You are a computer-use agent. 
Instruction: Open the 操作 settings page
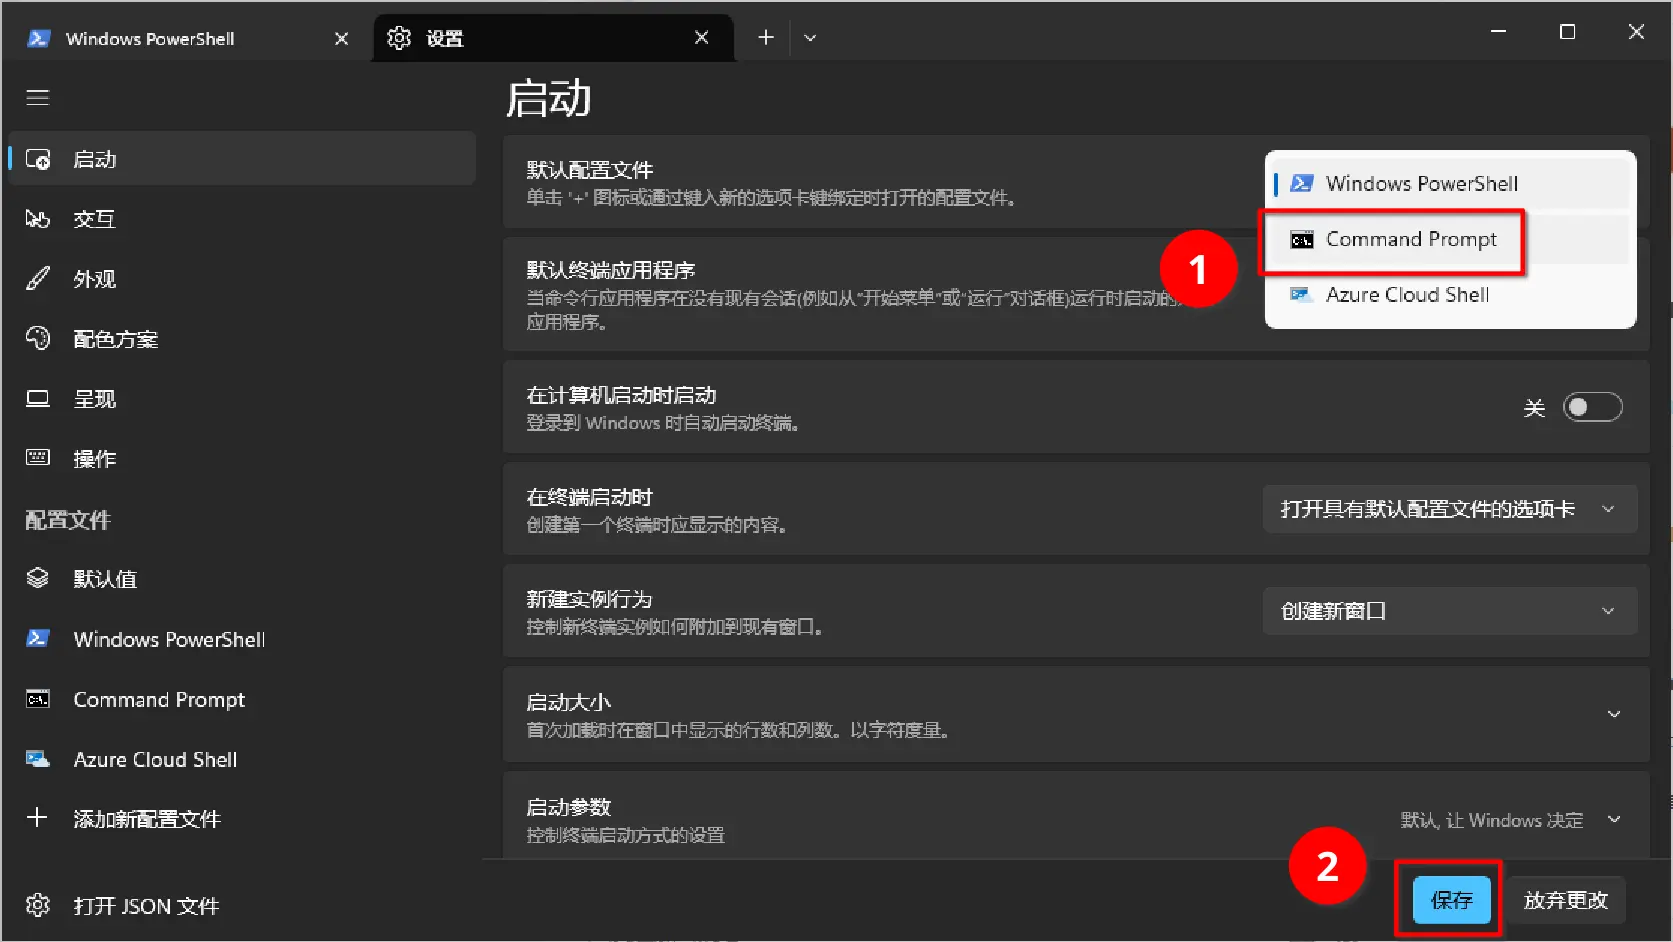point(242,459)
